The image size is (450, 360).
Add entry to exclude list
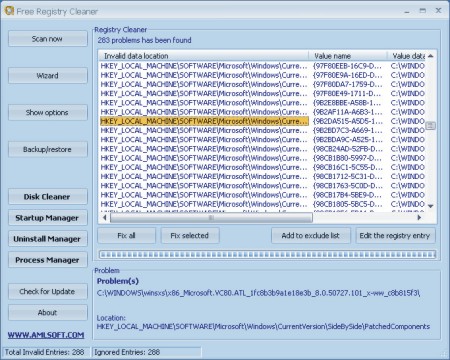tap(311, 236)
